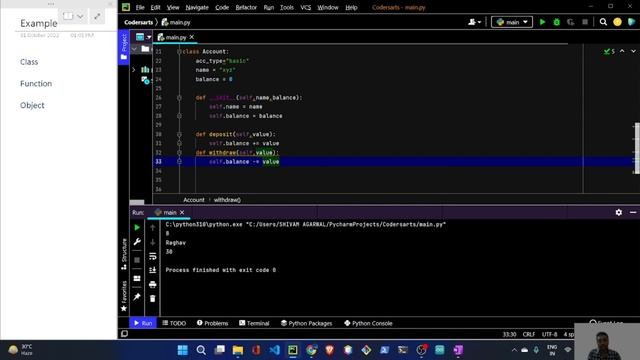Click scroll to end icon in Run console
Viewport: 640px width, 360px height.
point(153,270)
